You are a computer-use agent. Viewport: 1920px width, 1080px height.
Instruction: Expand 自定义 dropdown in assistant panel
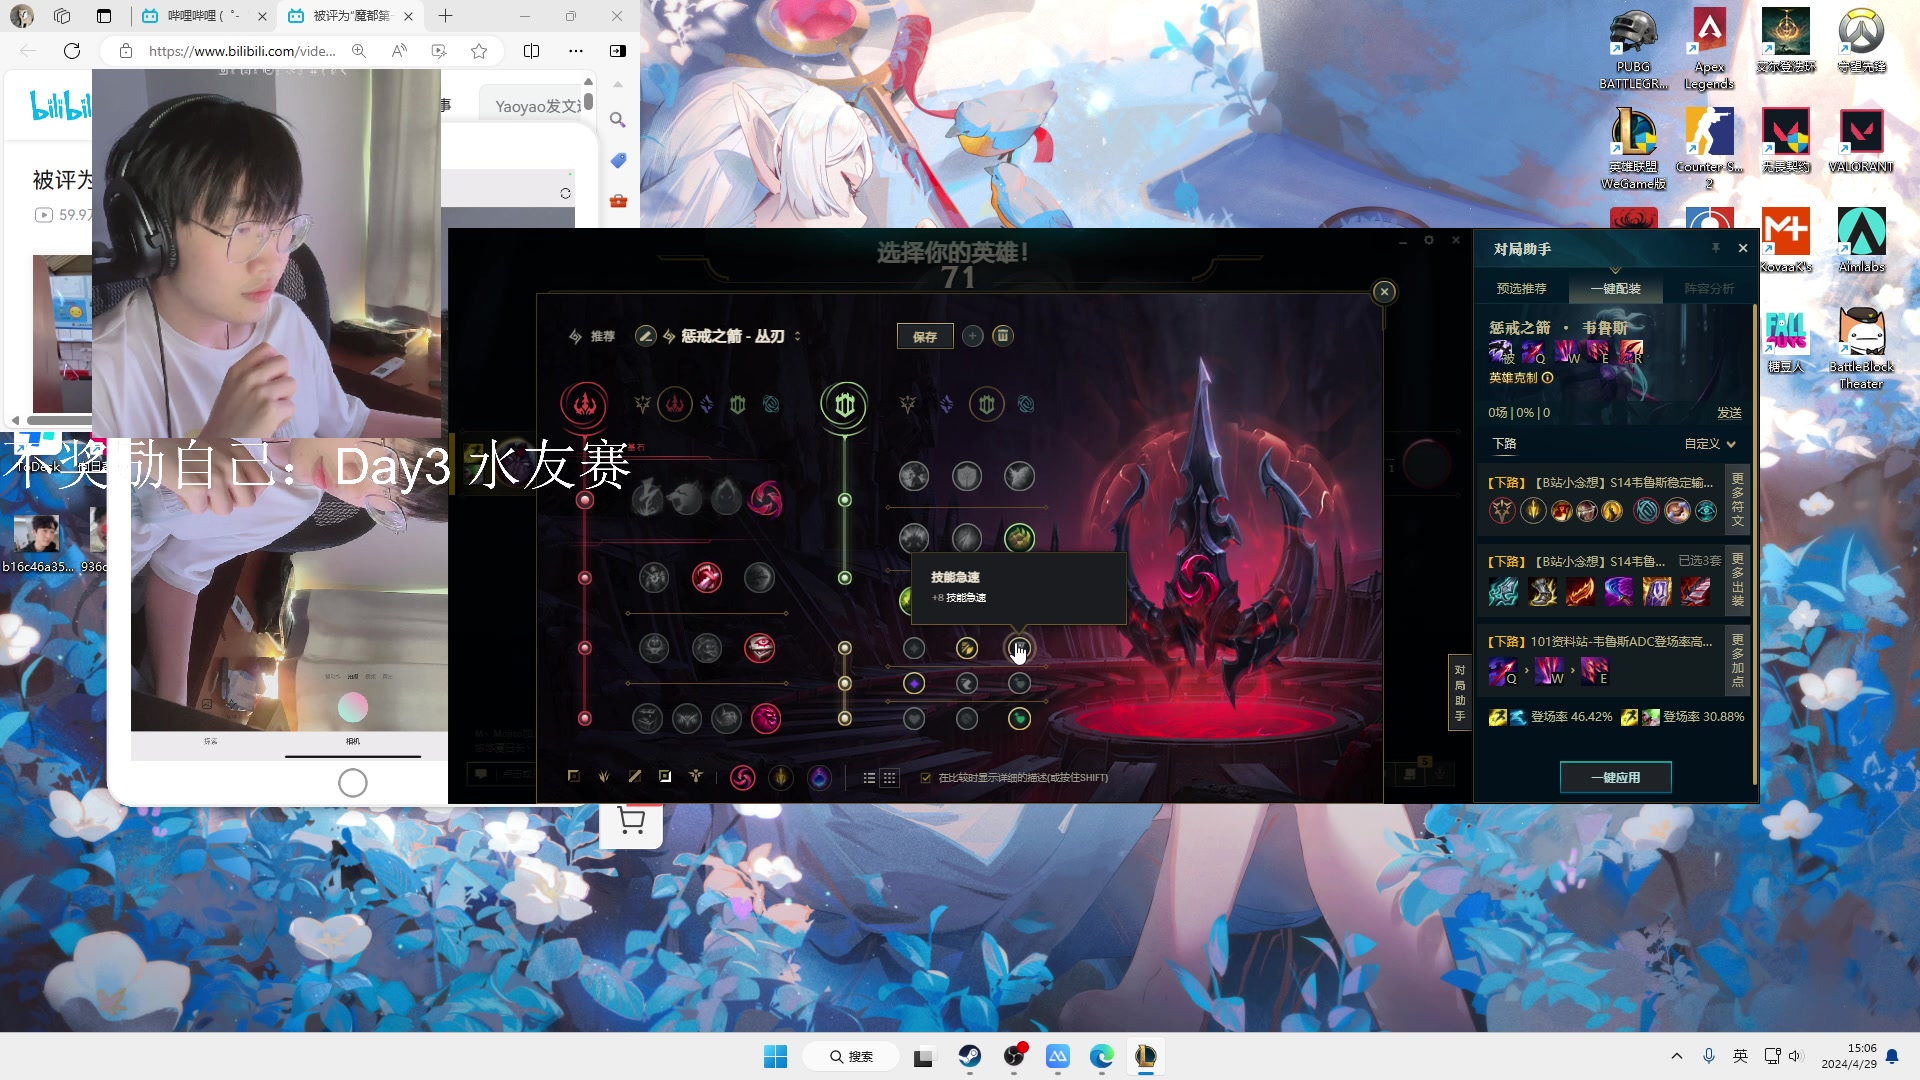point(1710,444)
